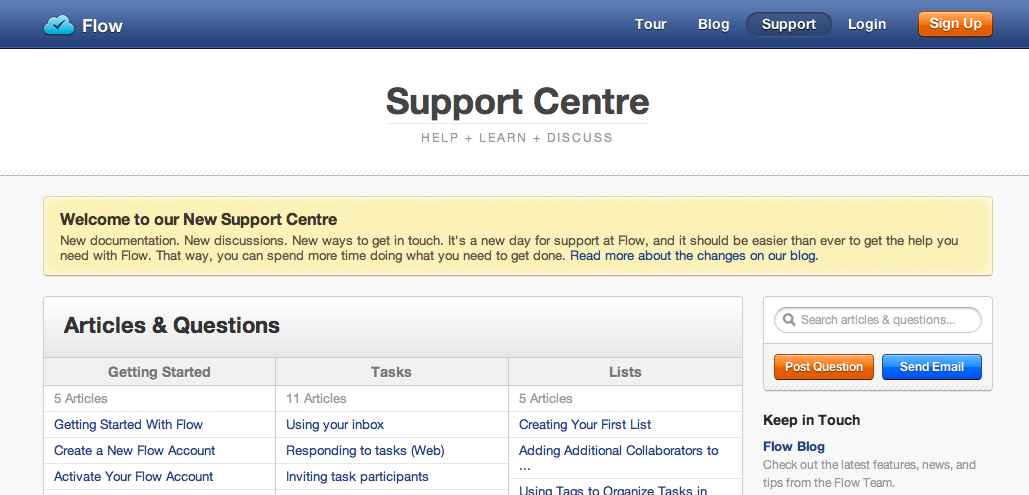Open the Login page
This screenshot has width=1029, height=495.
867,24
